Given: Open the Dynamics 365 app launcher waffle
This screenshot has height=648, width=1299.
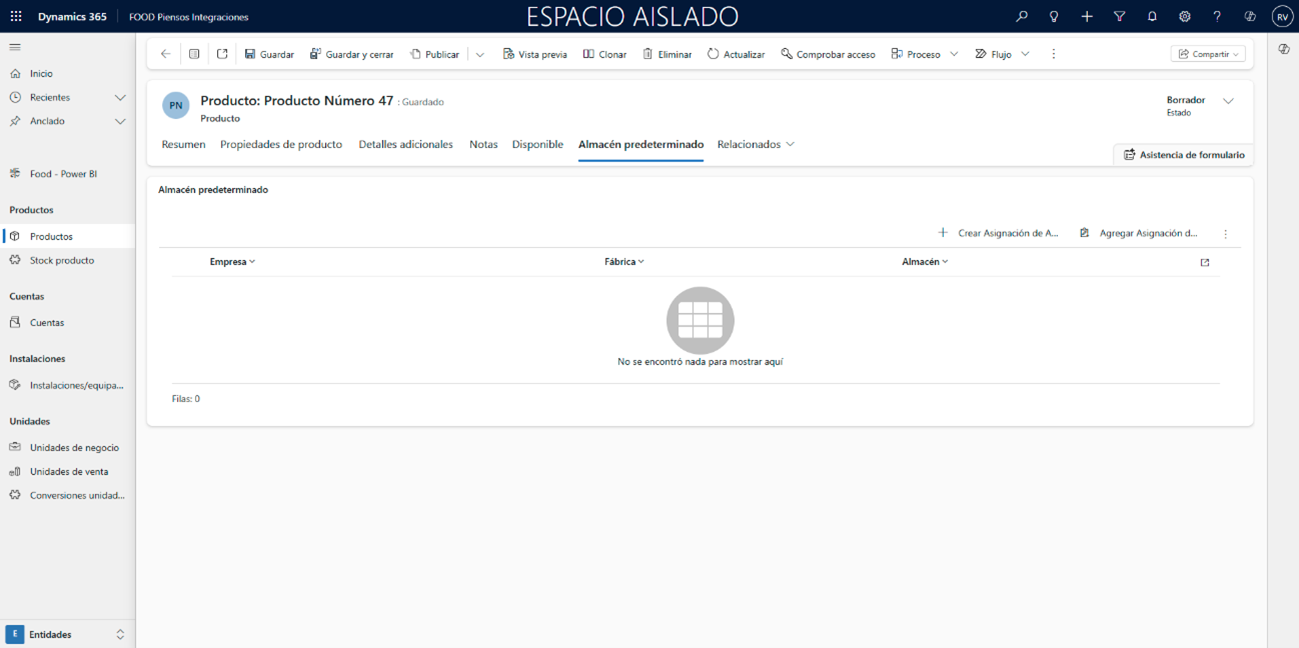Looking at the screenshot, I should 16,17.
